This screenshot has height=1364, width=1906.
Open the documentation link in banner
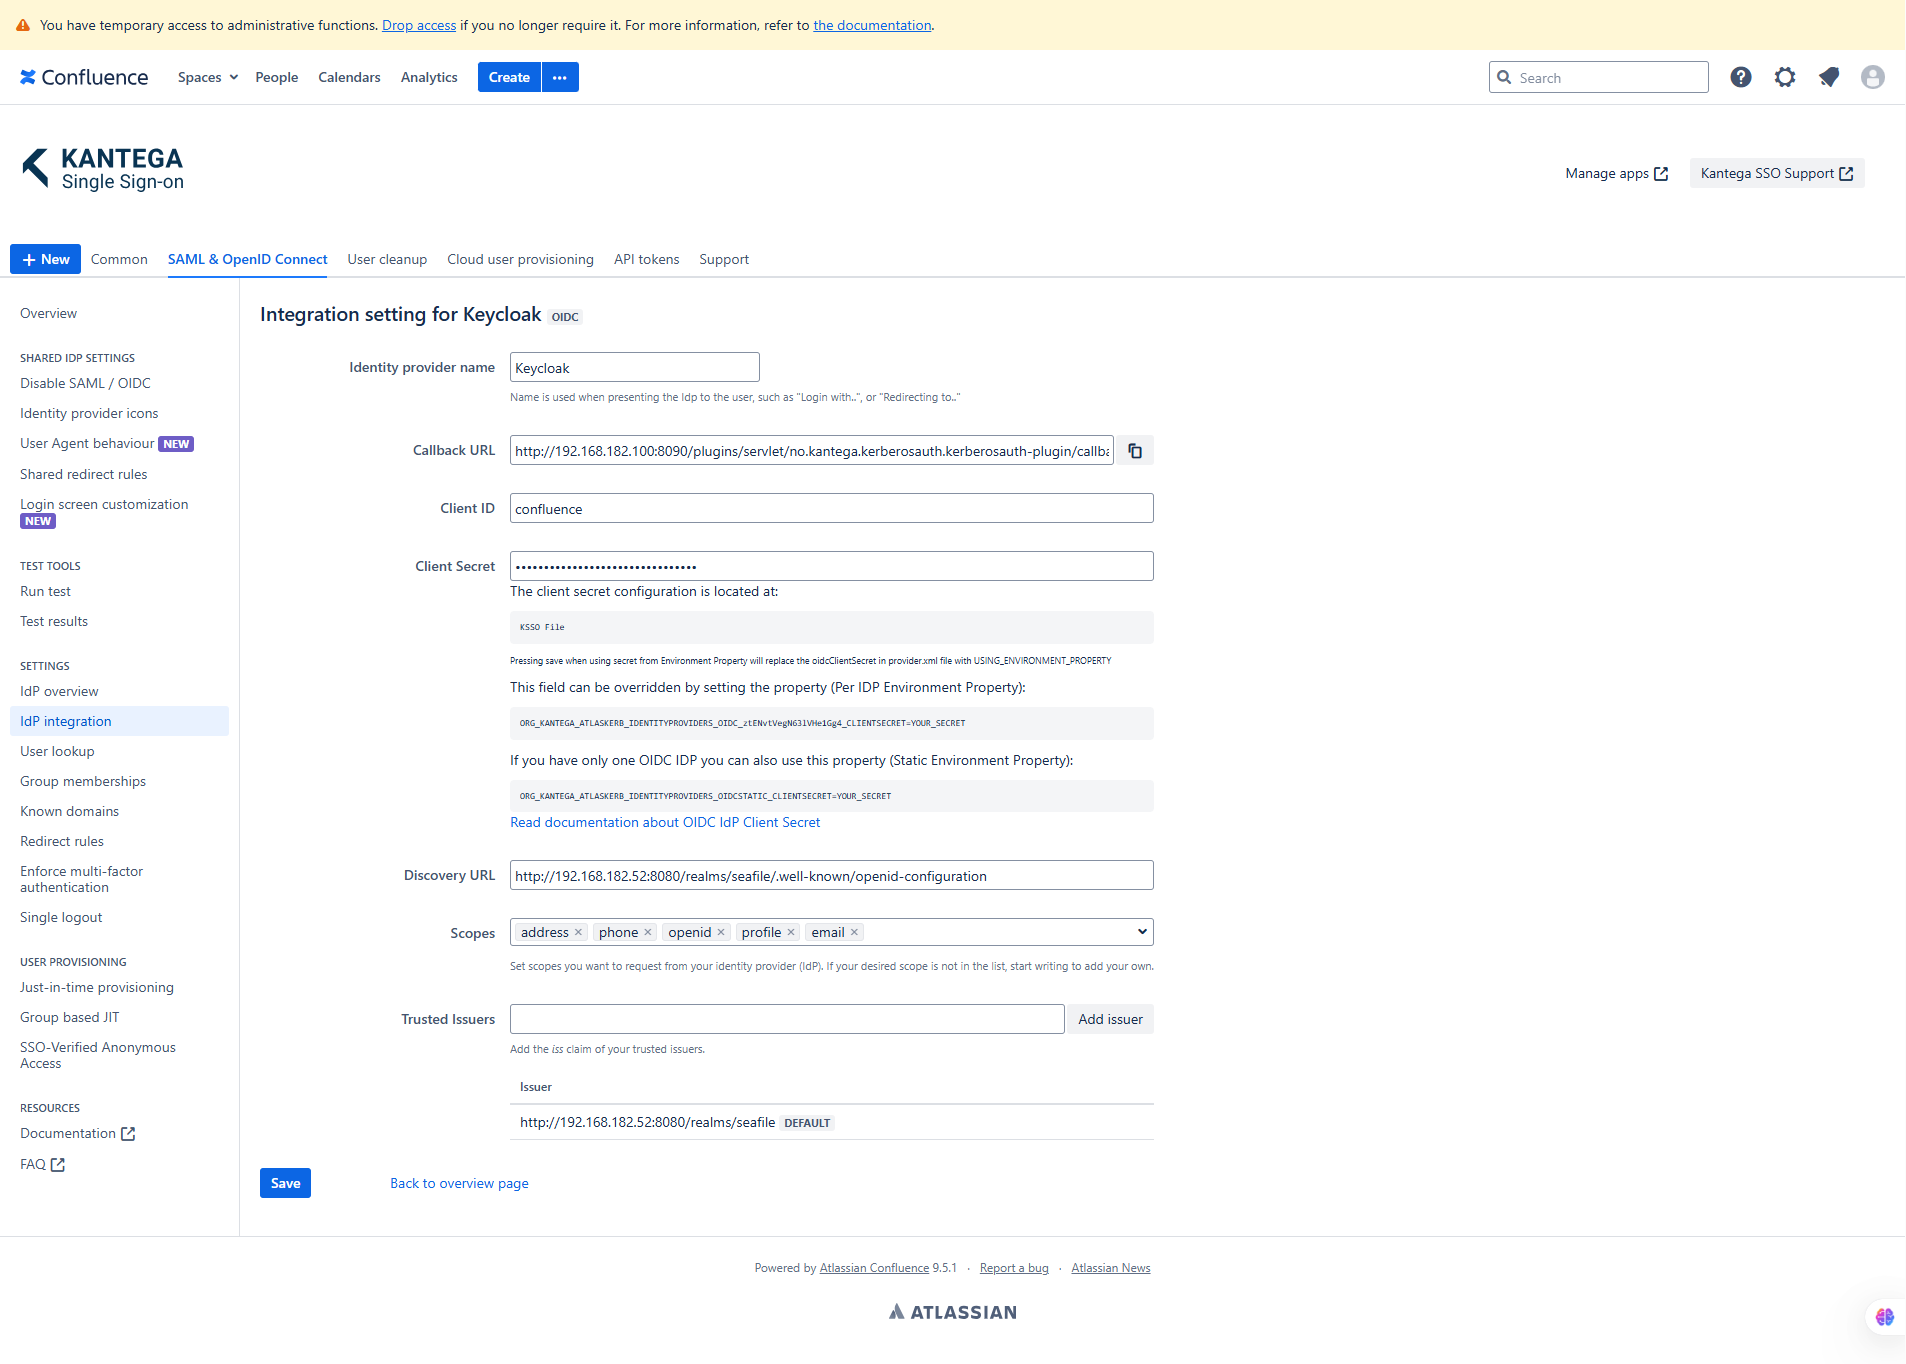click(872, 25)
